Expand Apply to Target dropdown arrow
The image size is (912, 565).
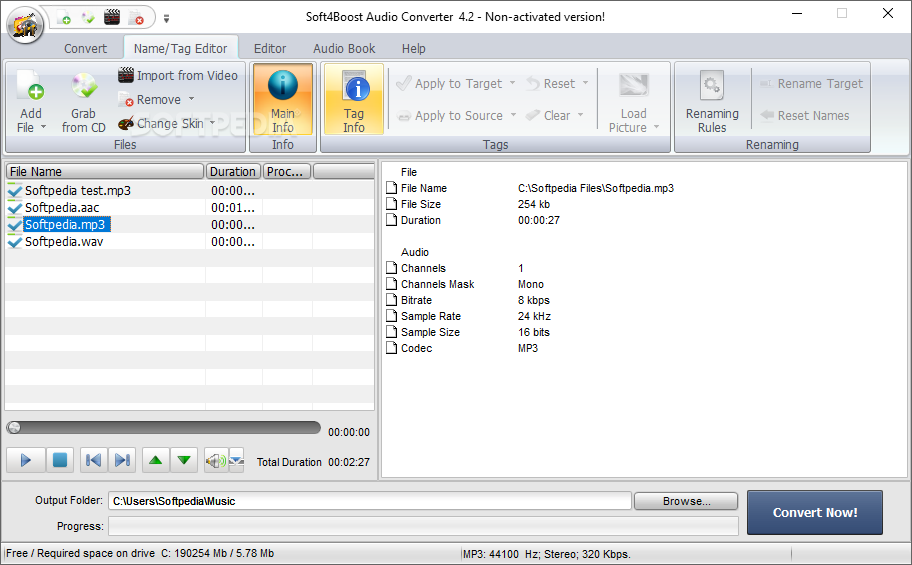click(512, 83)
